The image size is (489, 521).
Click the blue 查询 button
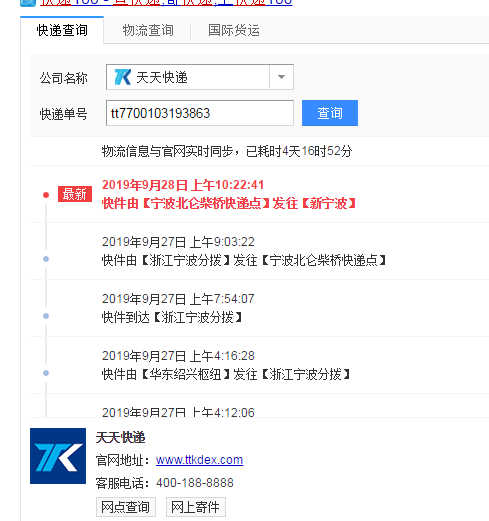[330, 113]
